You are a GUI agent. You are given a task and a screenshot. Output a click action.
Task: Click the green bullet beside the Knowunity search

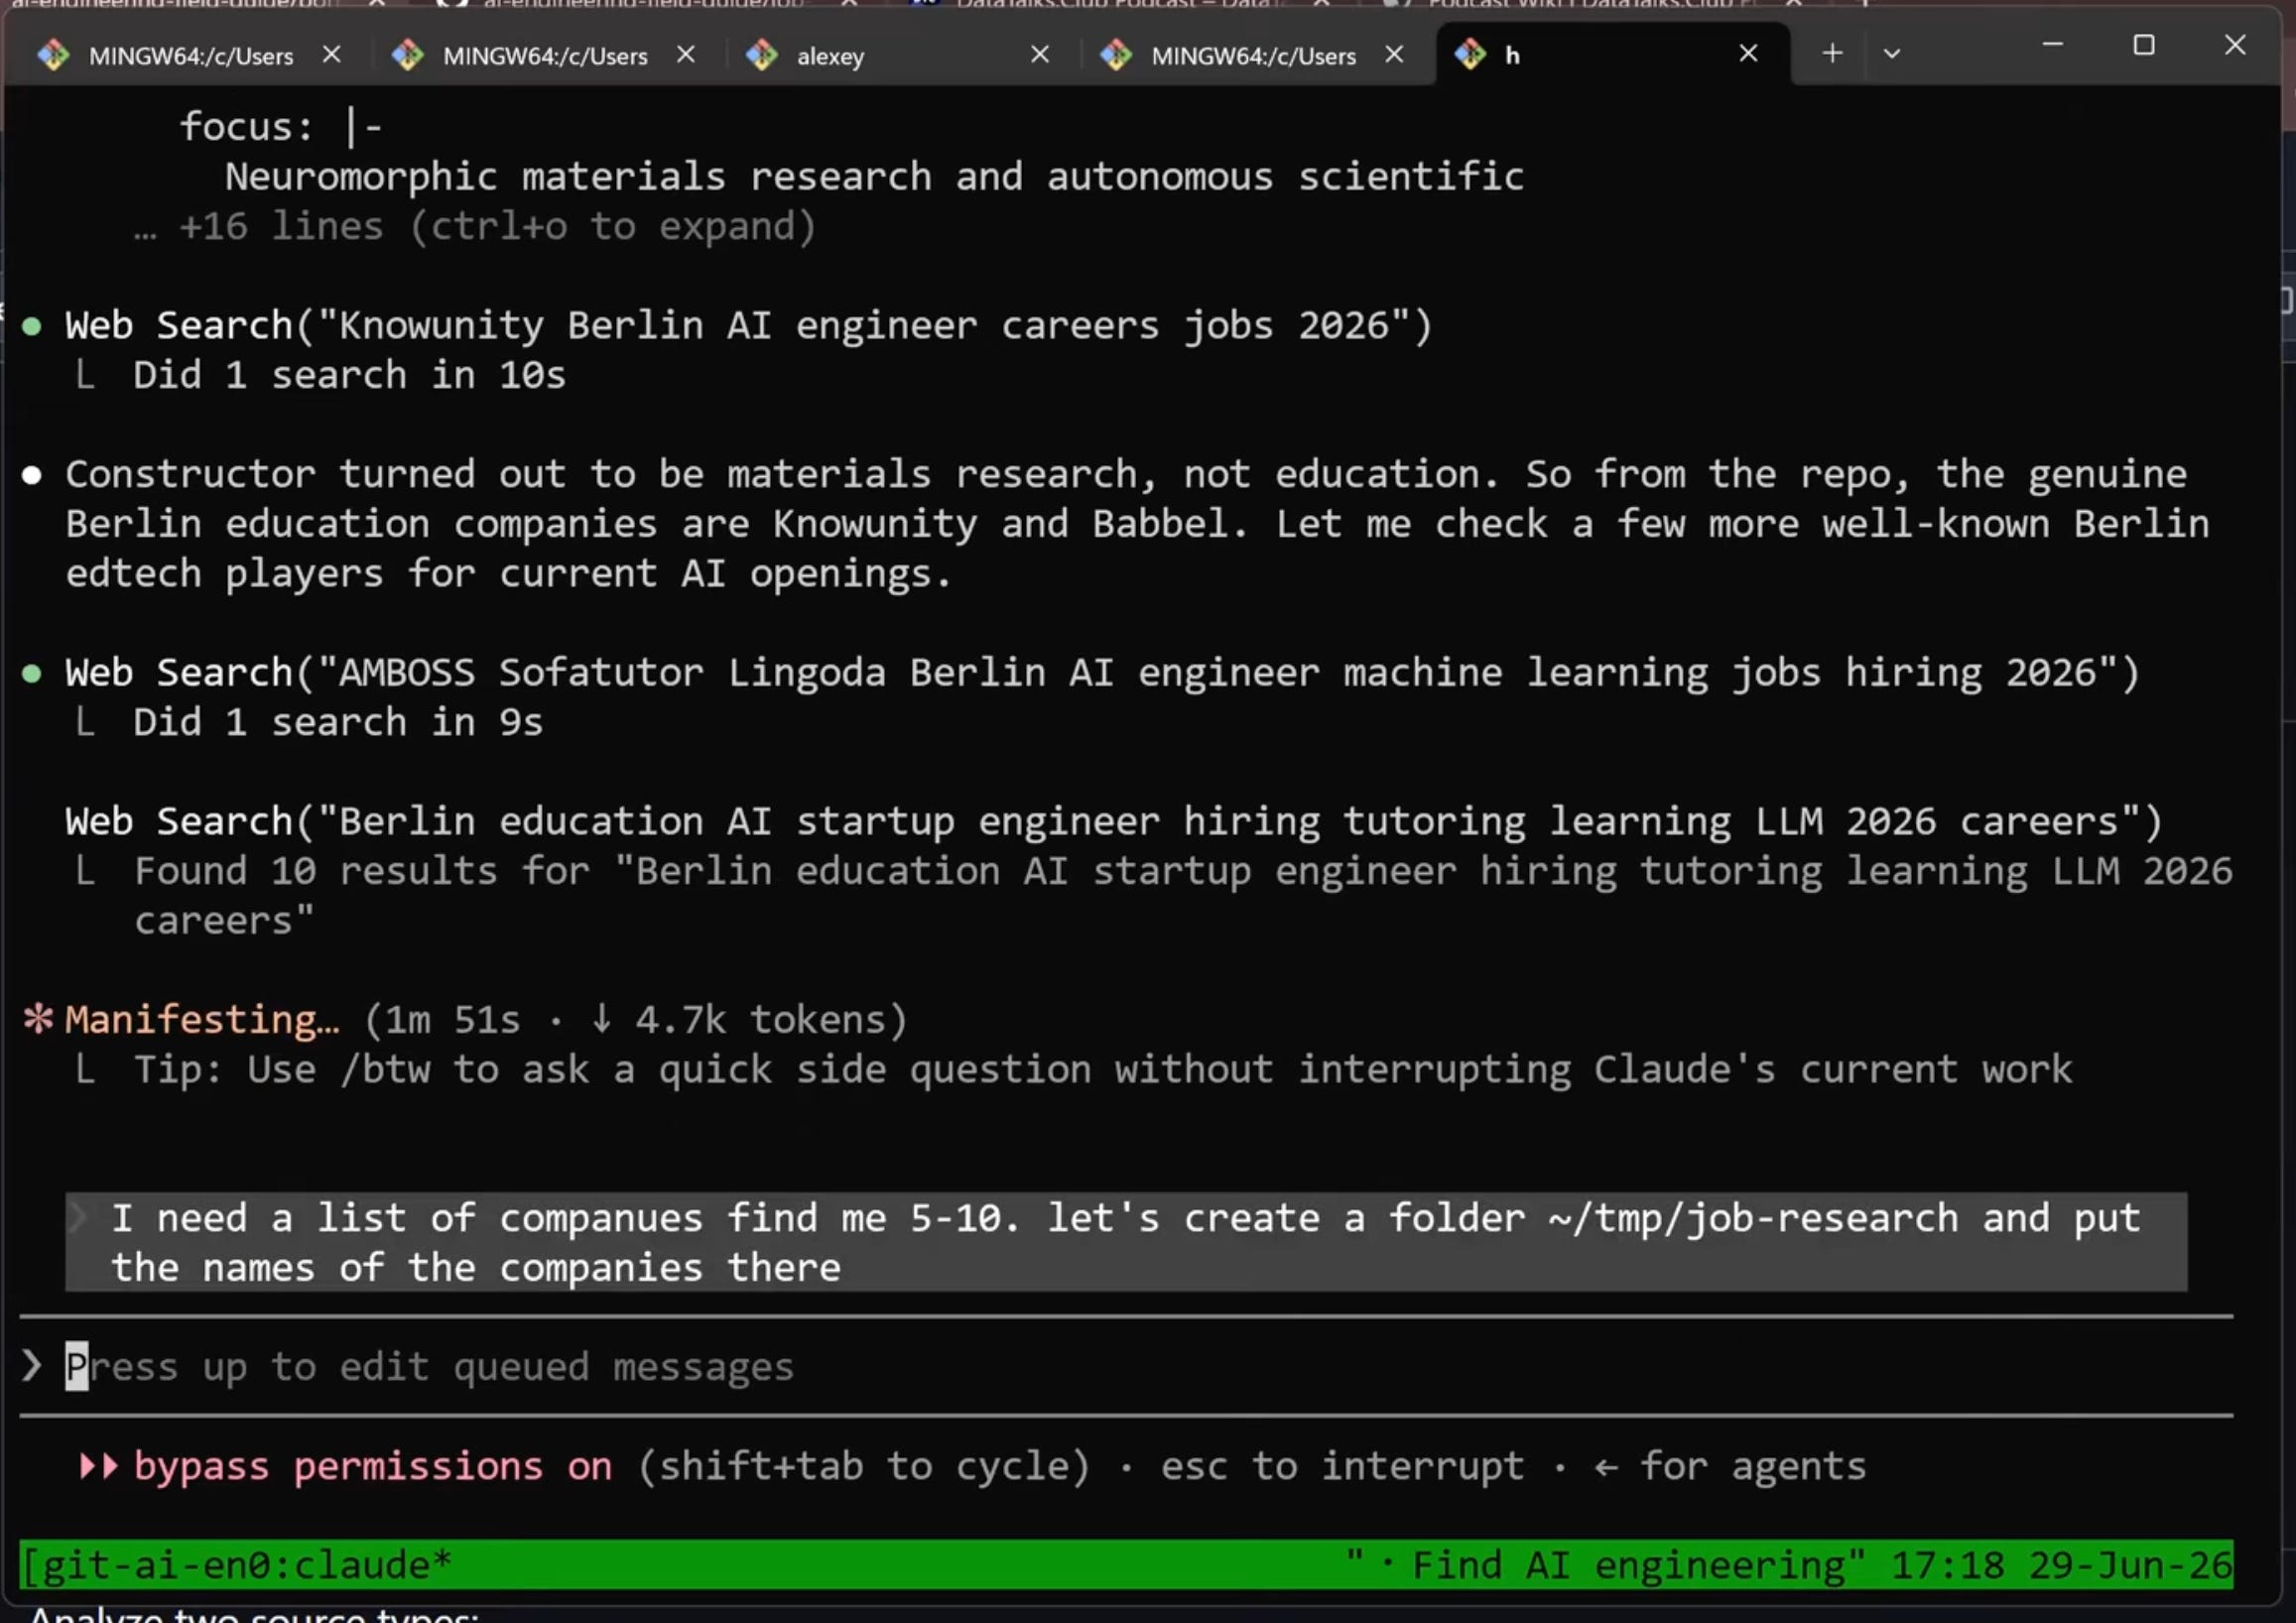tap(32, 327)
